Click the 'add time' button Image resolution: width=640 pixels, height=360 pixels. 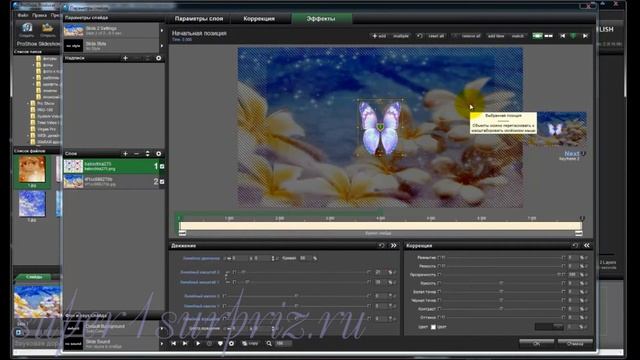pyautogui.click(x=496, y=36)
